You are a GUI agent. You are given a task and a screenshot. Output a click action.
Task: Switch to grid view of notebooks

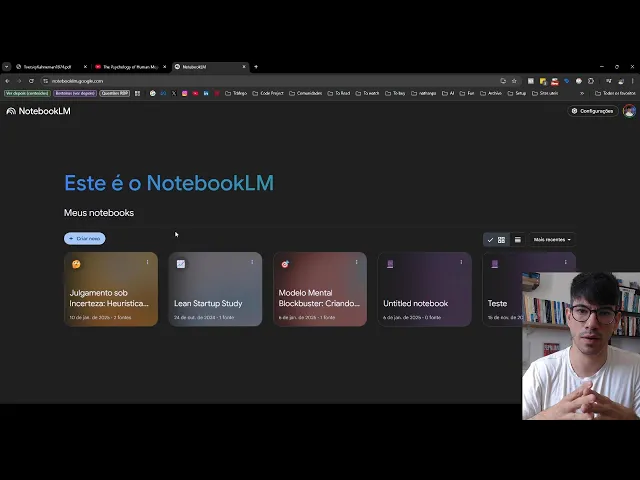(x=497, y=240)
